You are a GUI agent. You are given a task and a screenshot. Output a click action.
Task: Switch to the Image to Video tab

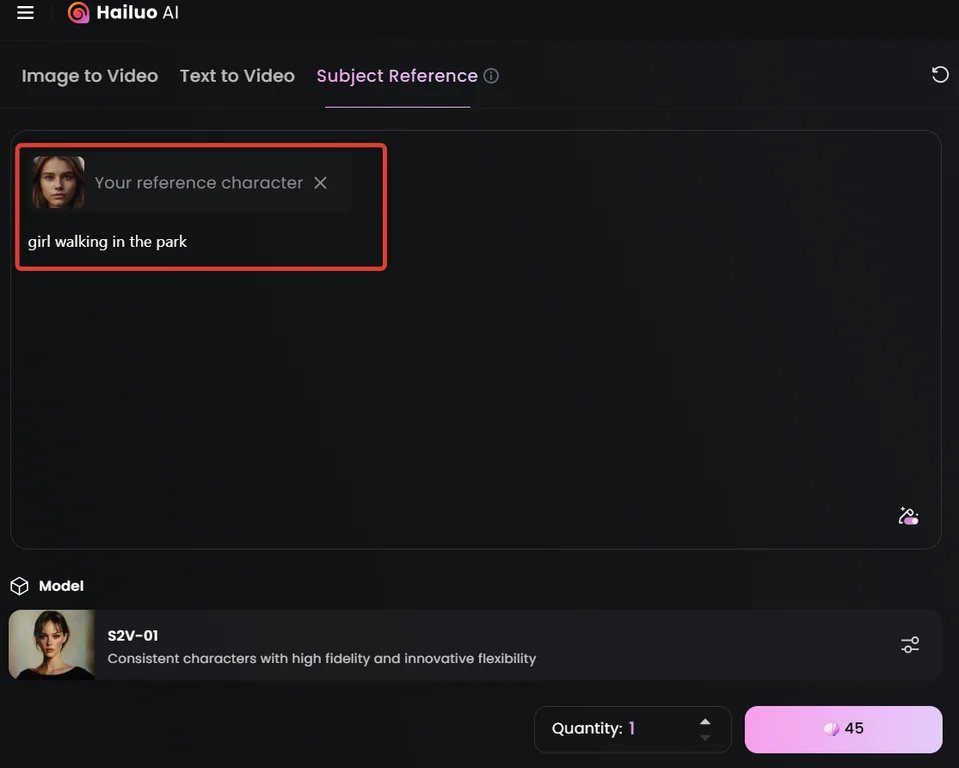(90, 76)
